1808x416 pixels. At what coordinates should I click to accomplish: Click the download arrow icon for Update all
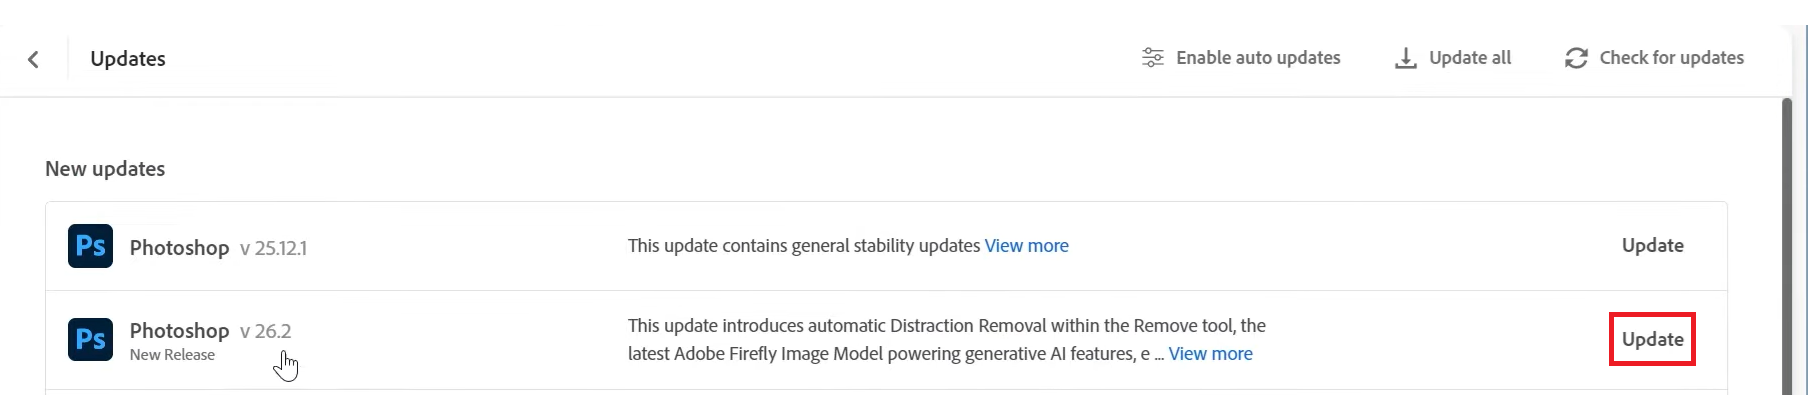pos(1405,58)
